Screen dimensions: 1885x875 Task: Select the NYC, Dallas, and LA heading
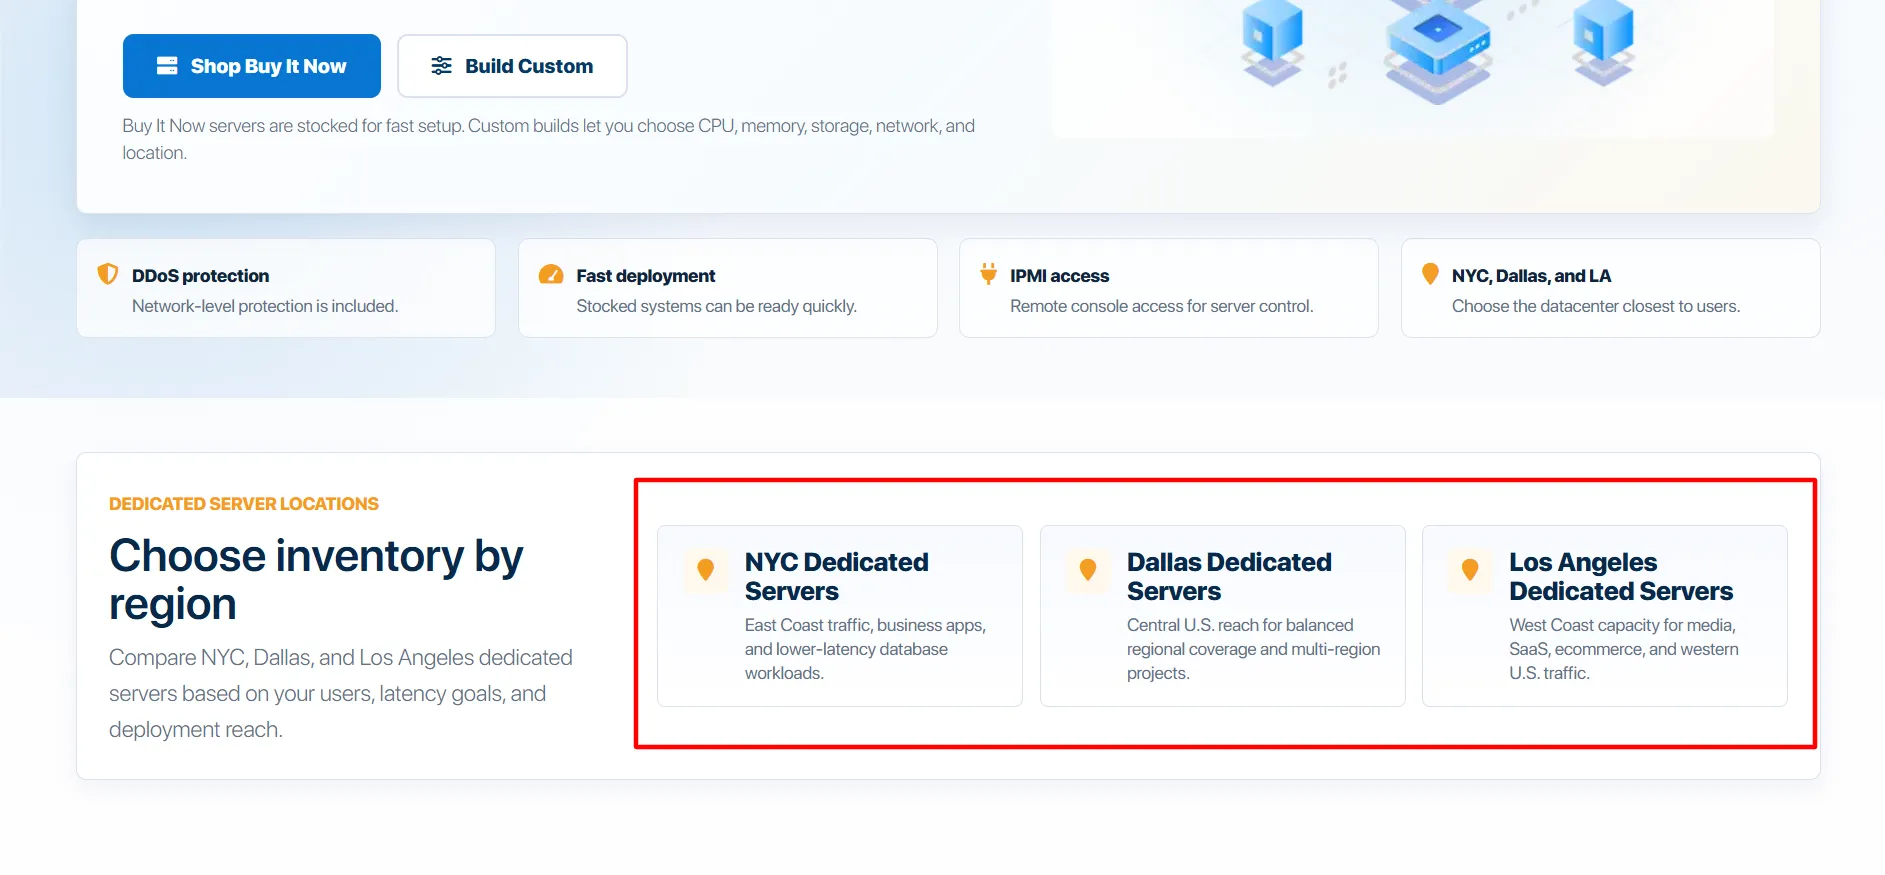point(1532,276)
